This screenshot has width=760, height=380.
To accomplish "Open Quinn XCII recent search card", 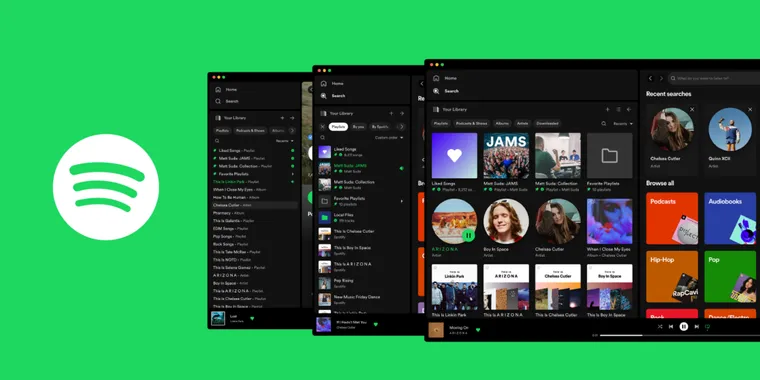I will (x=730, y=140).
